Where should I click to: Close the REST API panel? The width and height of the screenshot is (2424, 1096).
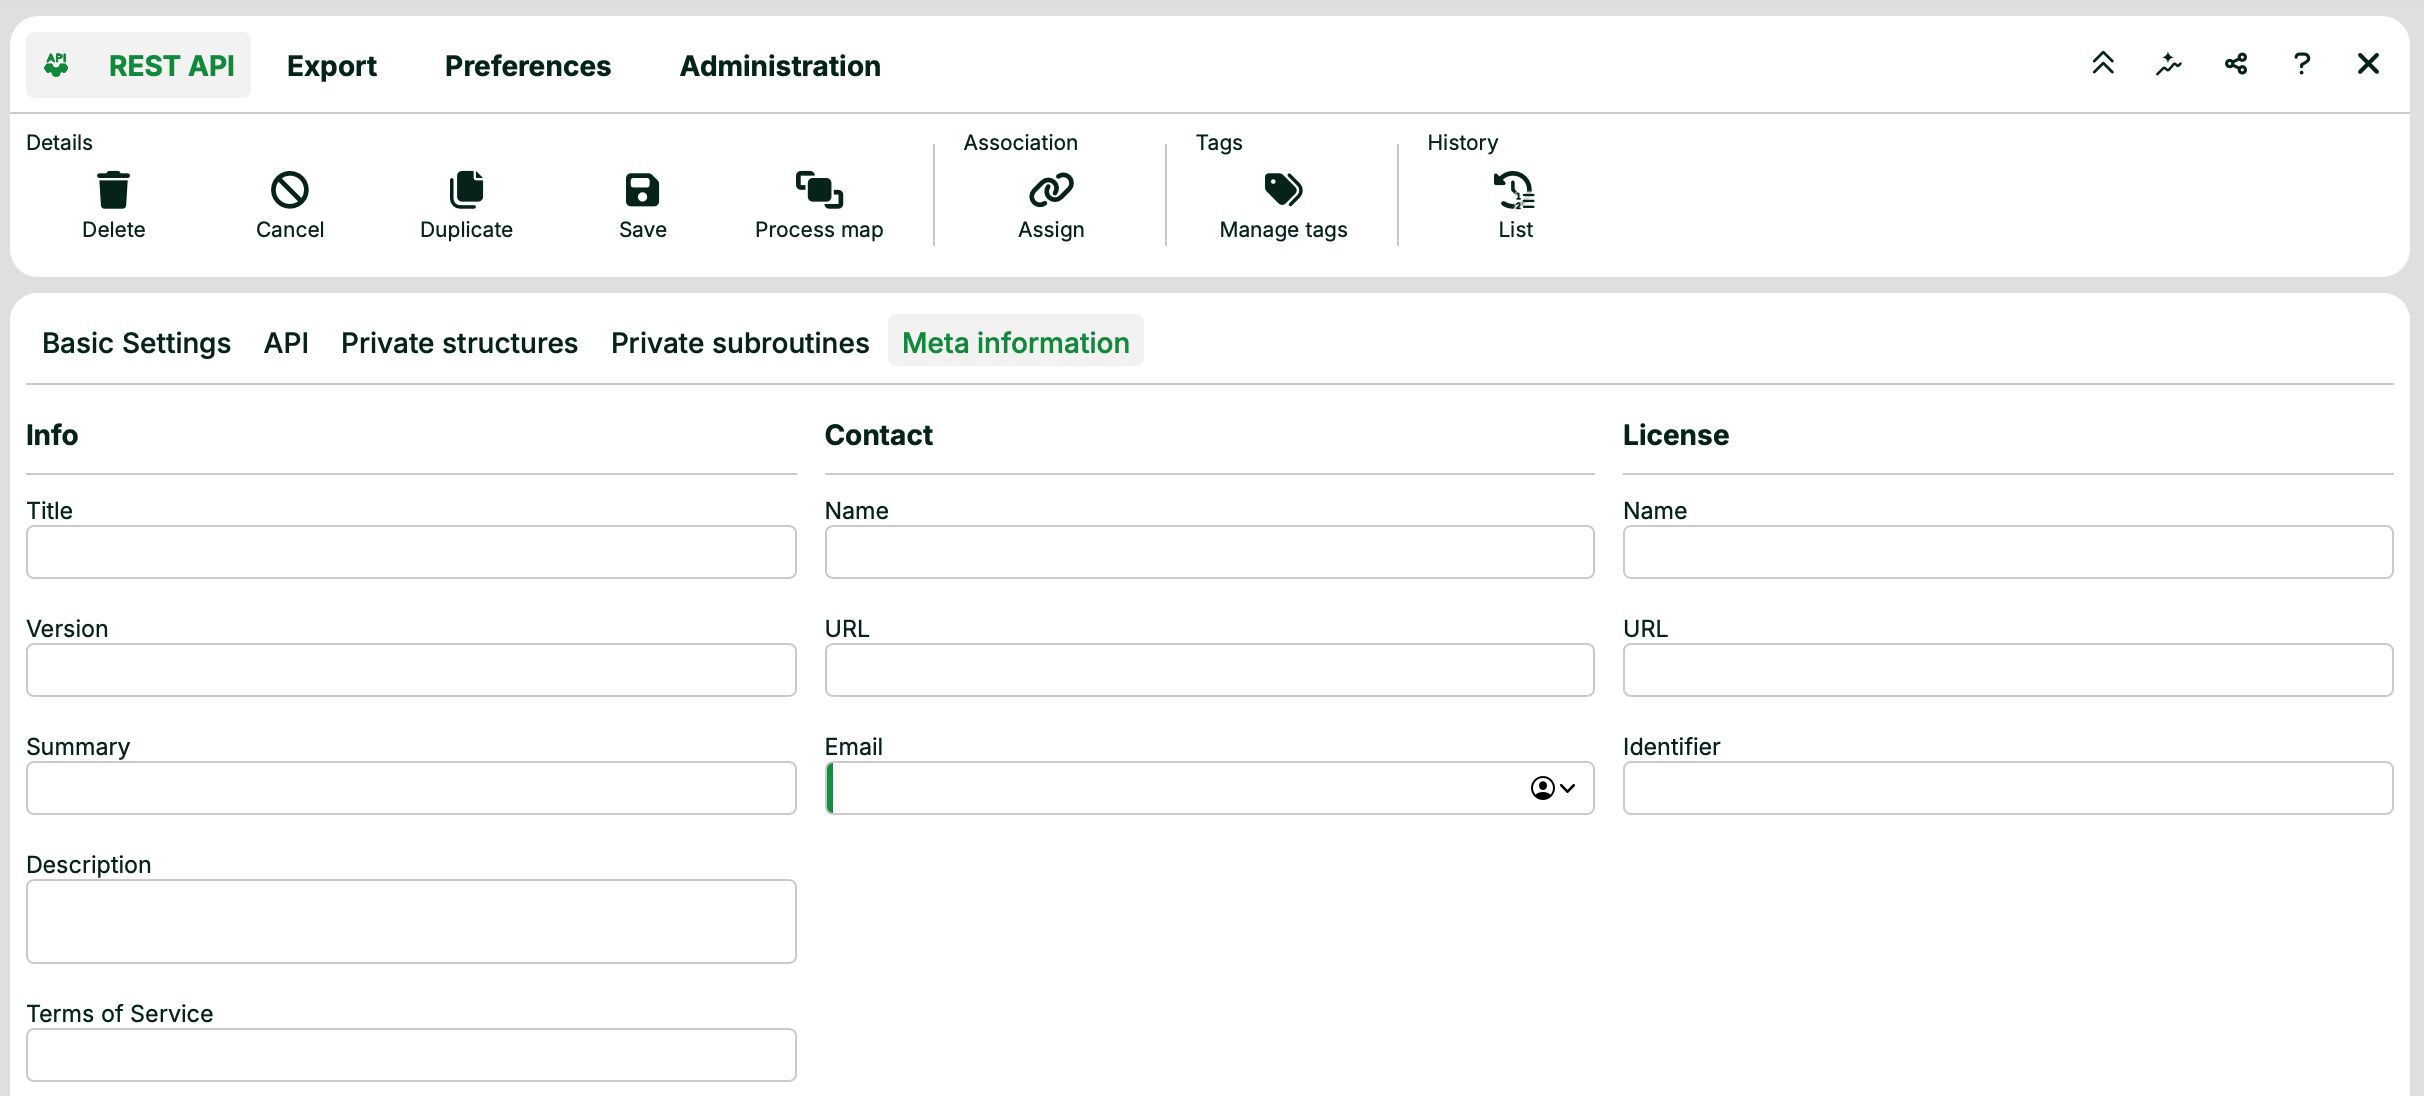2368,64
